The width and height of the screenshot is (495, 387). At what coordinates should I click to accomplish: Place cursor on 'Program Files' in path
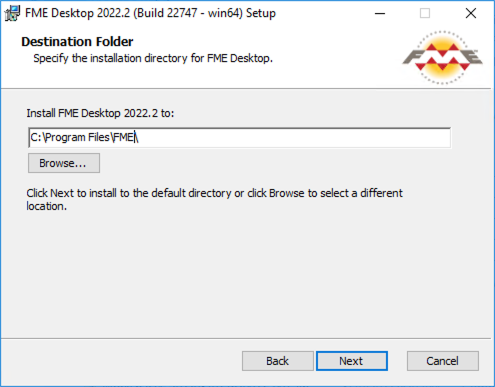(77, 137)
